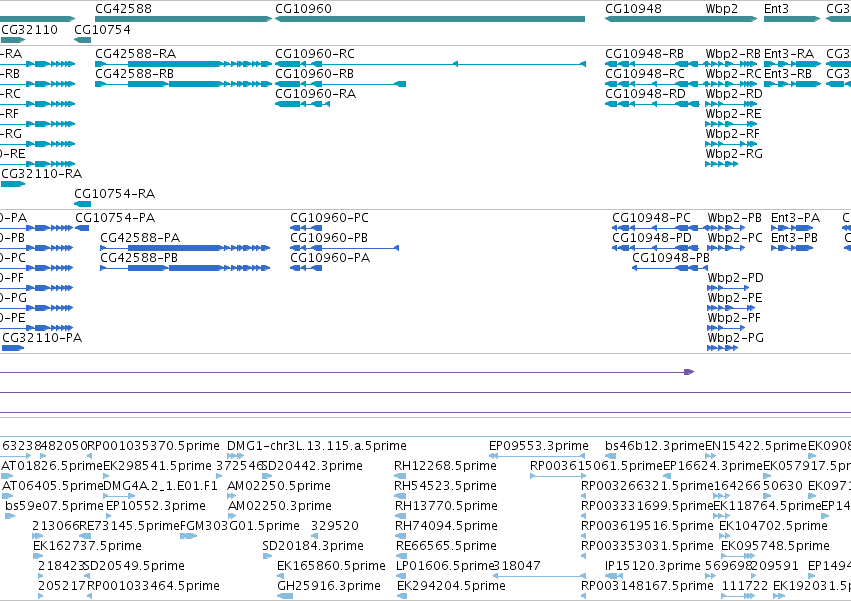851x601 pixels.
Task: Select EST RH54523.5prime
Action: pos(446,486)
